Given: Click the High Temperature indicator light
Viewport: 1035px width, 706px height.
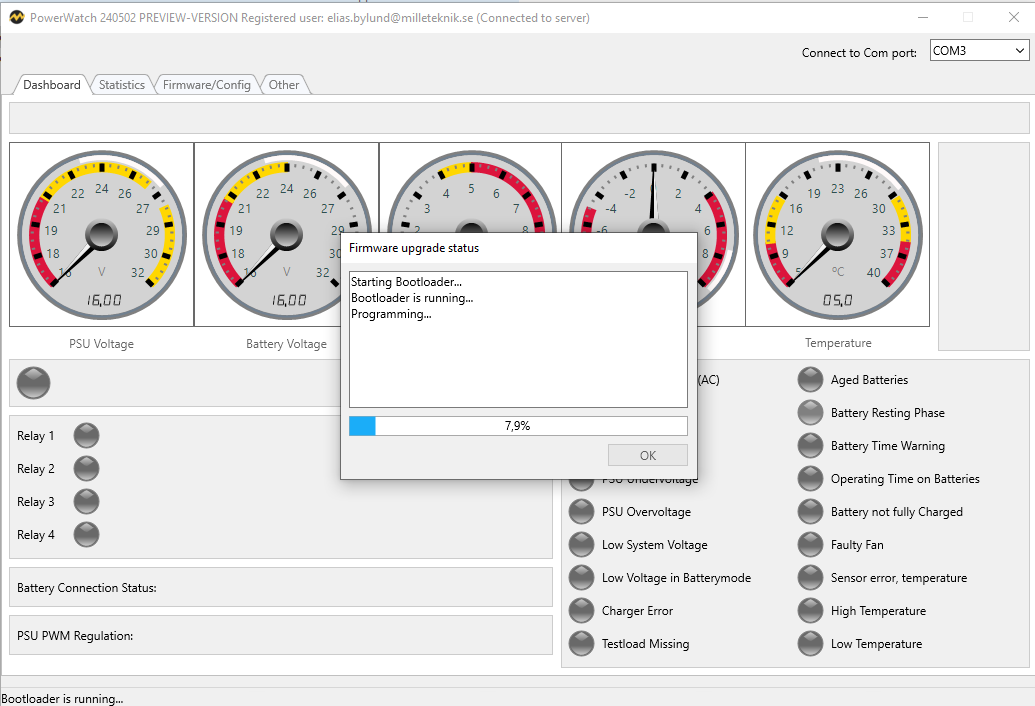Looking at the screenshot, I should 810,610.
